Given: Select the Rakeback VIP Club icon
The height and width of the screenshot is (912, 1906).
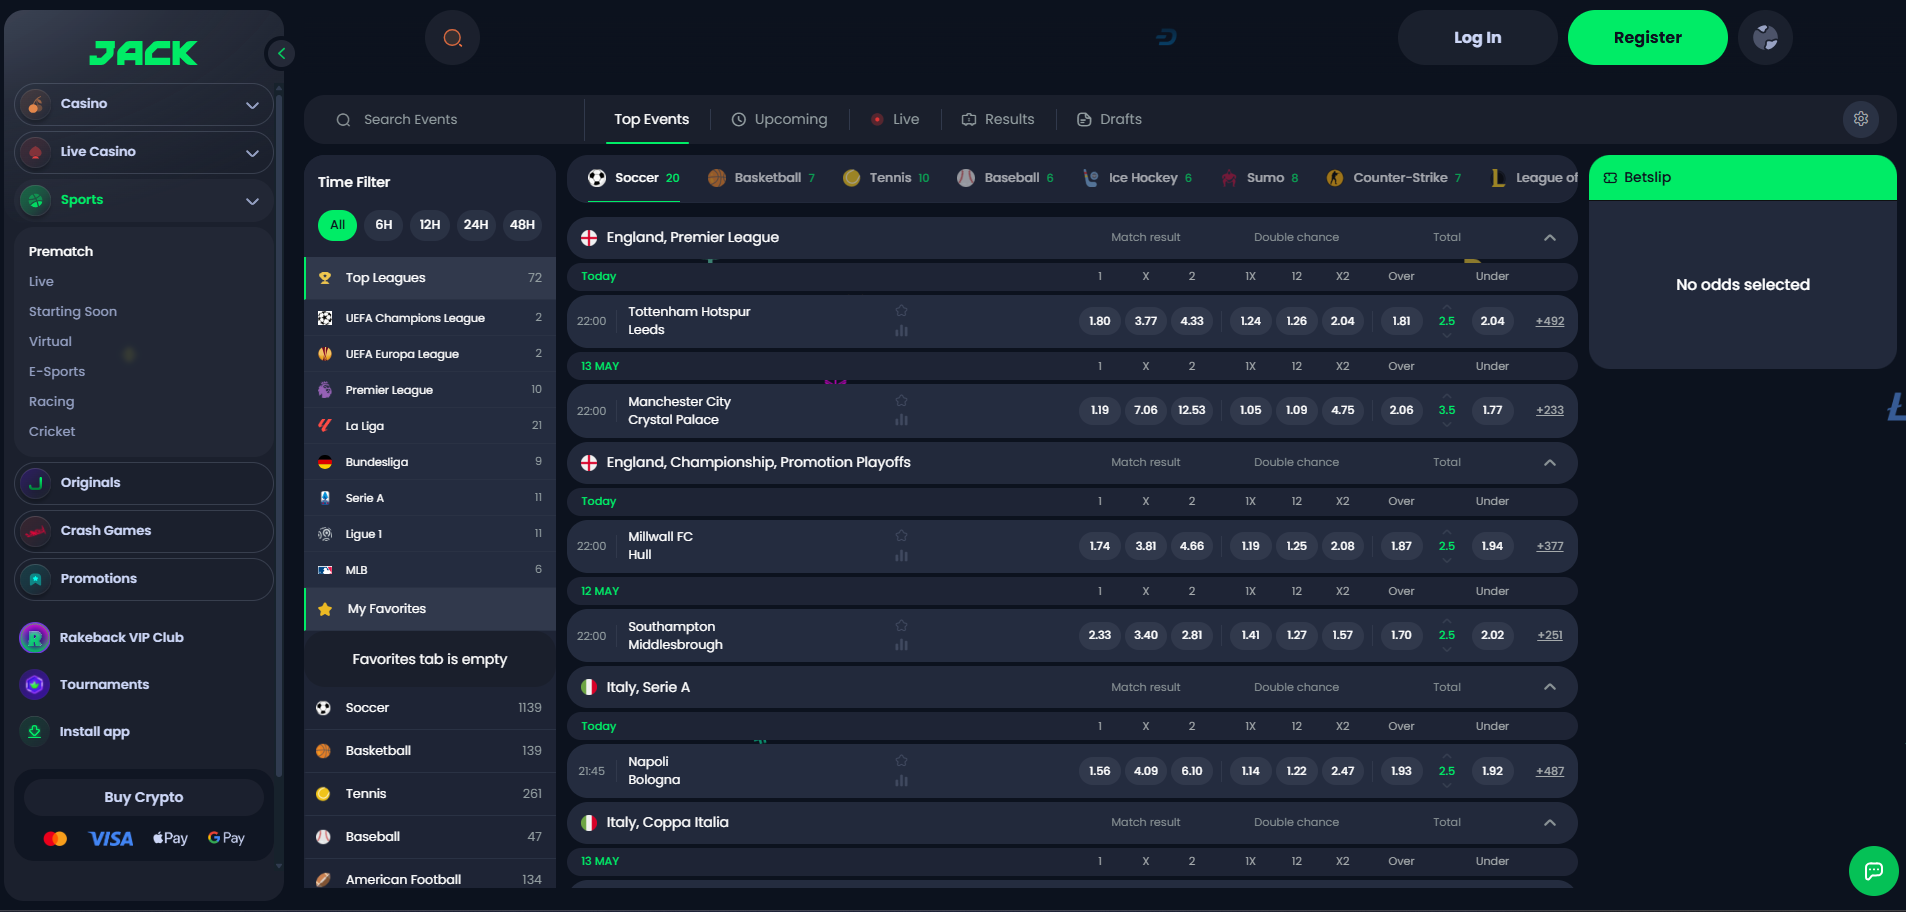Looking at the screenshot, I should click(x=35, y=637).
